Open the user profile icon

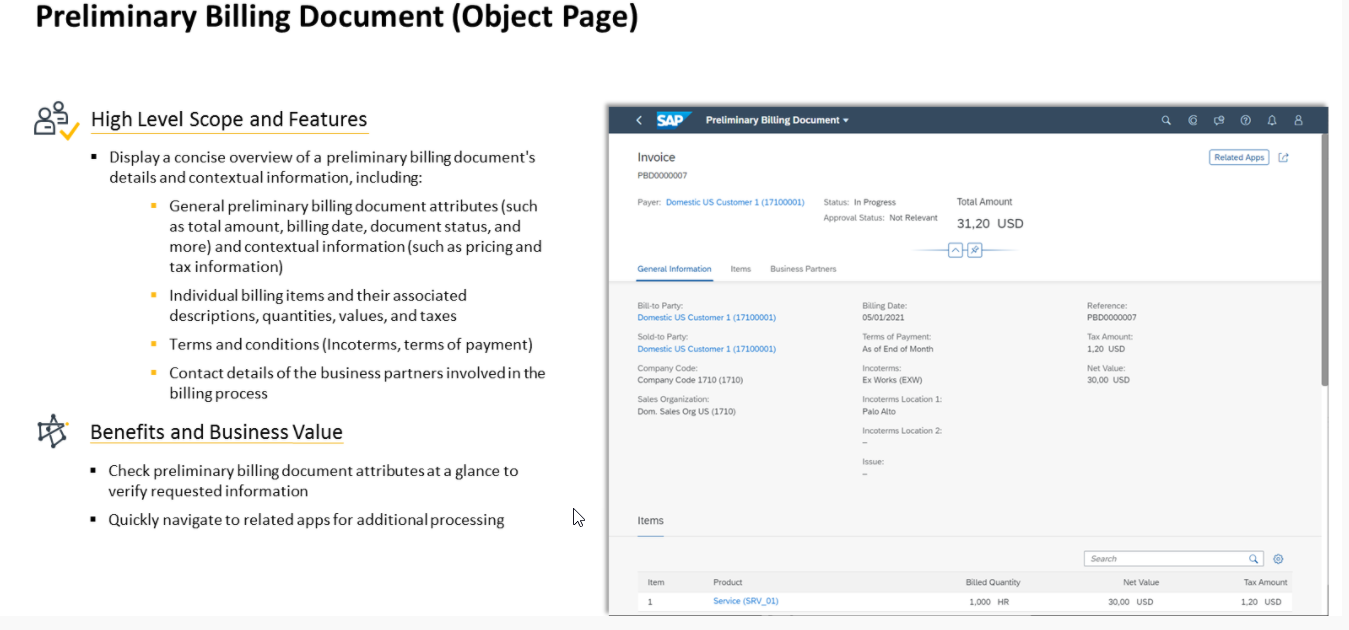(x=1298, y=120)
